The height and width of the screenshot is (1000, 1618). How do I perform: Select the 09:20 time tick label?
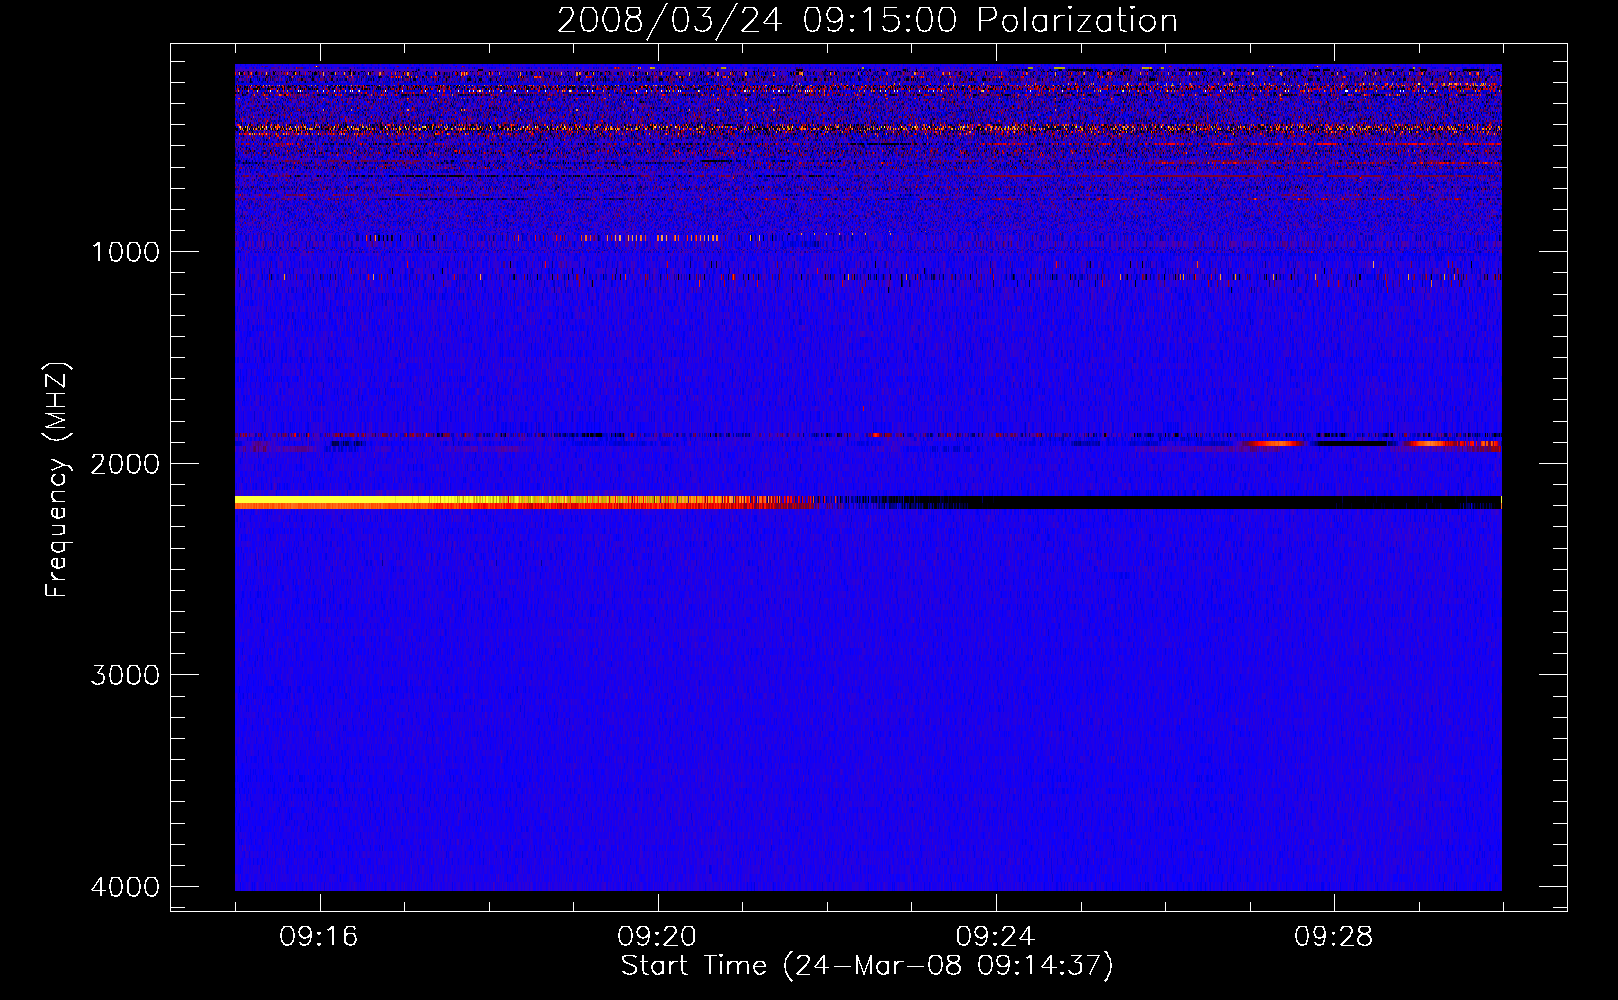[657, 937]
